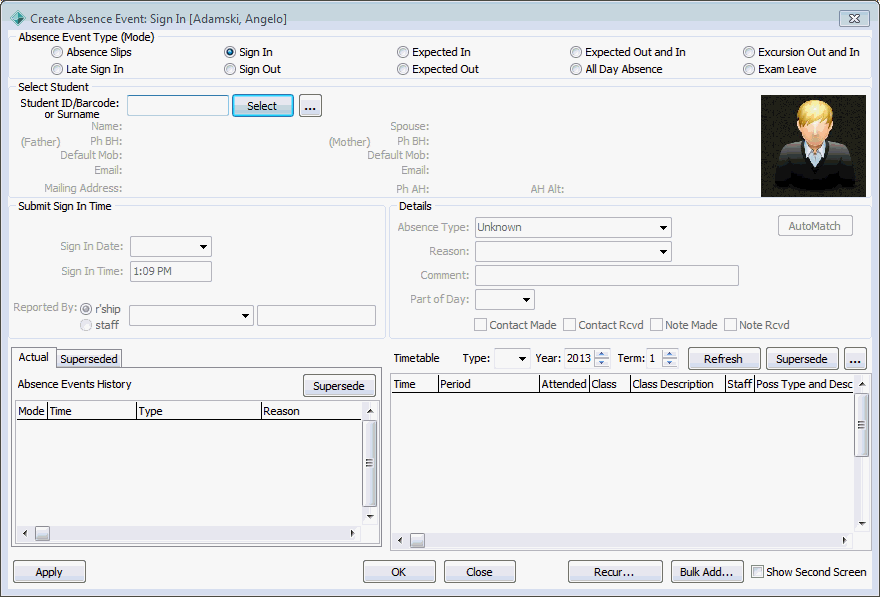Tick the Contact Made checkbox

480,325
